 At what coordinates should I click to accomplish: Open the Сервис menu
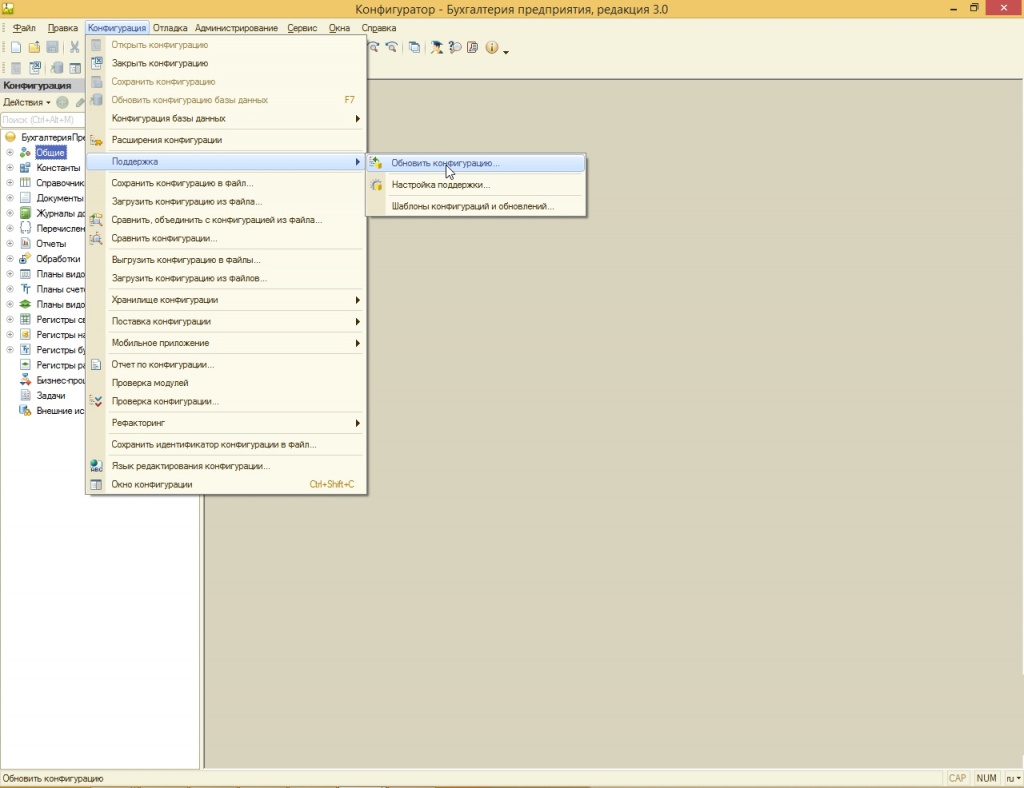(x=302, y=28)
